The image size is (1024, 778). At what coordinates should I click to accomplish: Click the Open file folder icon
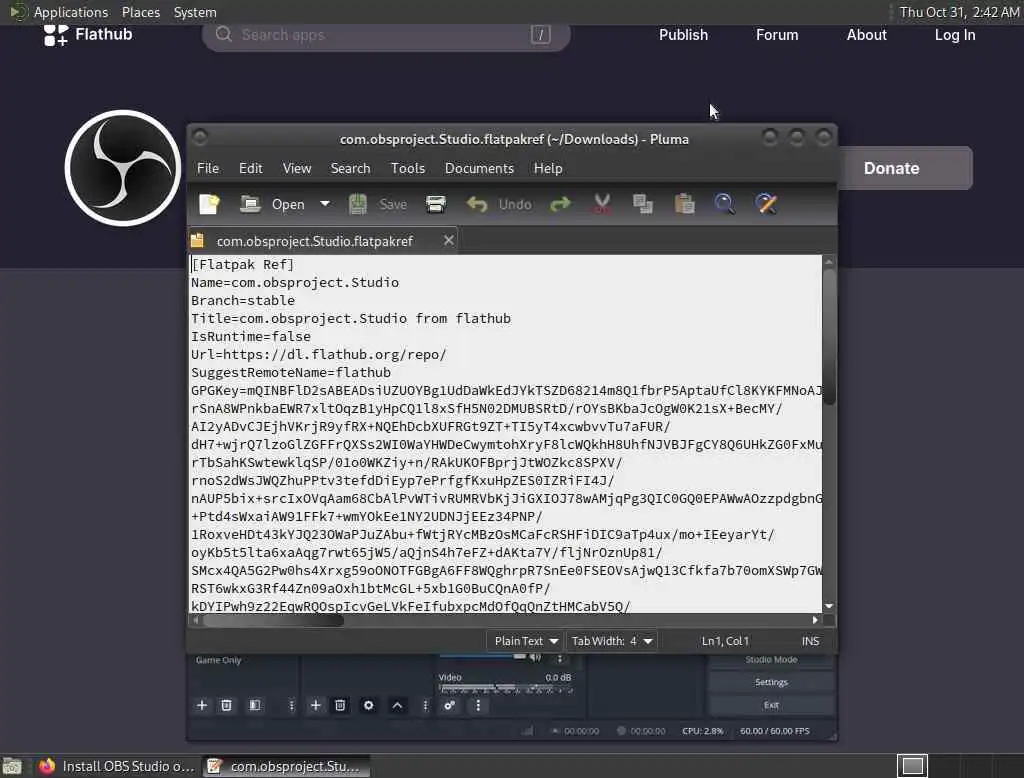pyautogui.click(x=249, y=204)
